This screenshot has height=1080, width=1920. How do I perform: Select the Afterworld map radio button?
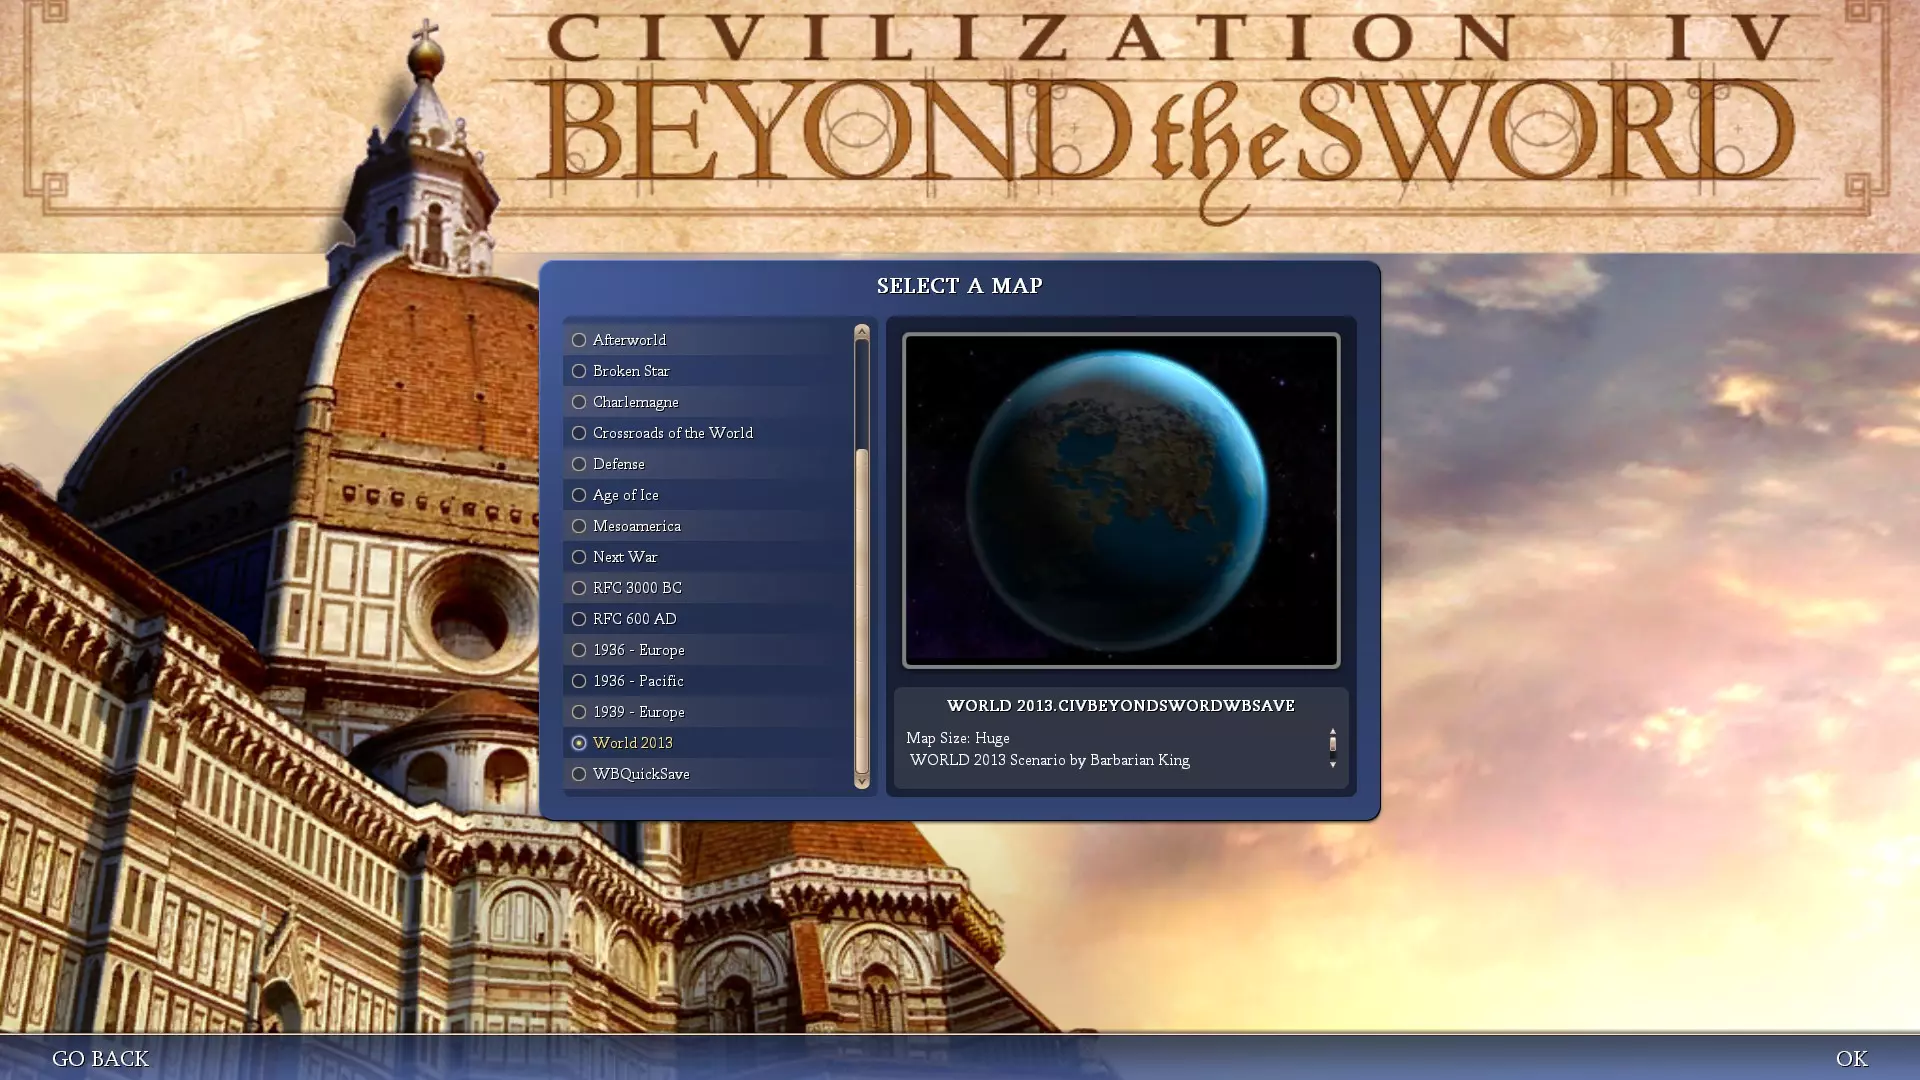pos(579,340)
